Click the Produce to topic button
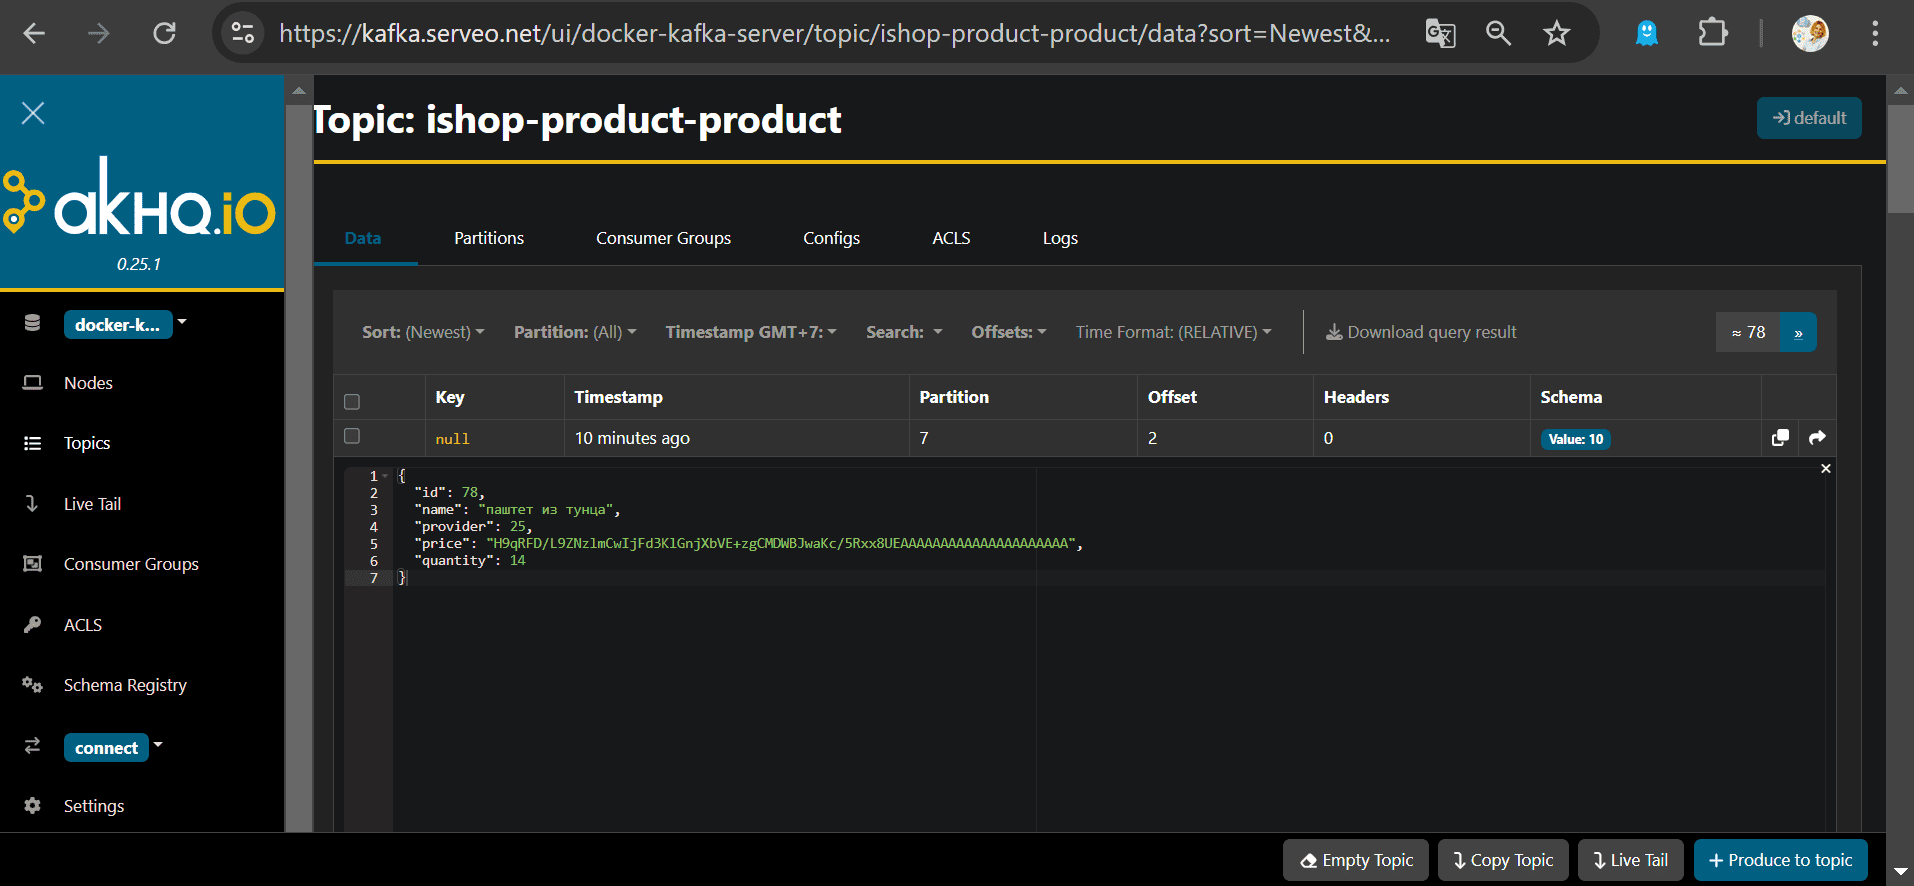The height and width of the screenshot is (886, 1914). (x=1780, y=860)
